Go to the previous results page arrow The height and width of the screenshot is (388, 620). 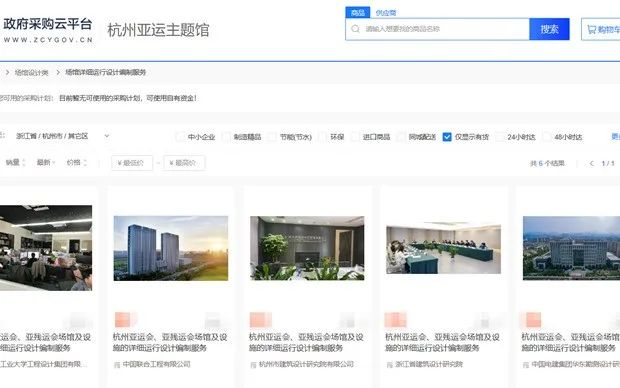point(592,163)
